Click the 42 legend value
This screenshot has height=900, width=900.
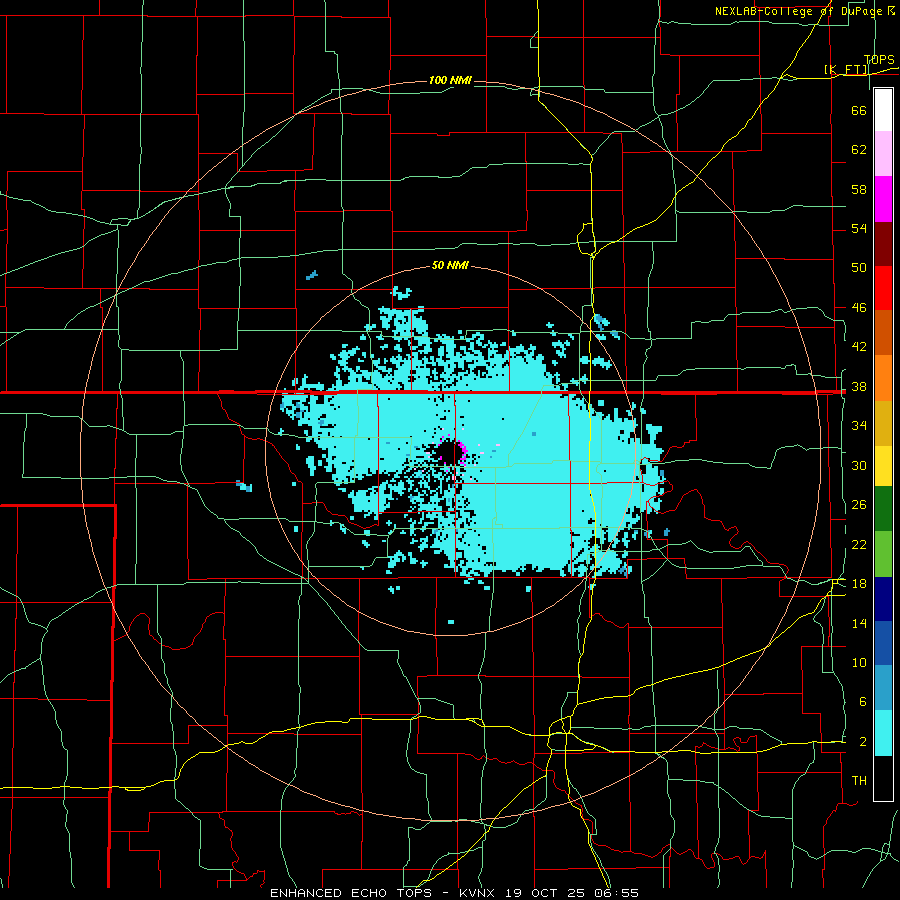click(859, 346)
